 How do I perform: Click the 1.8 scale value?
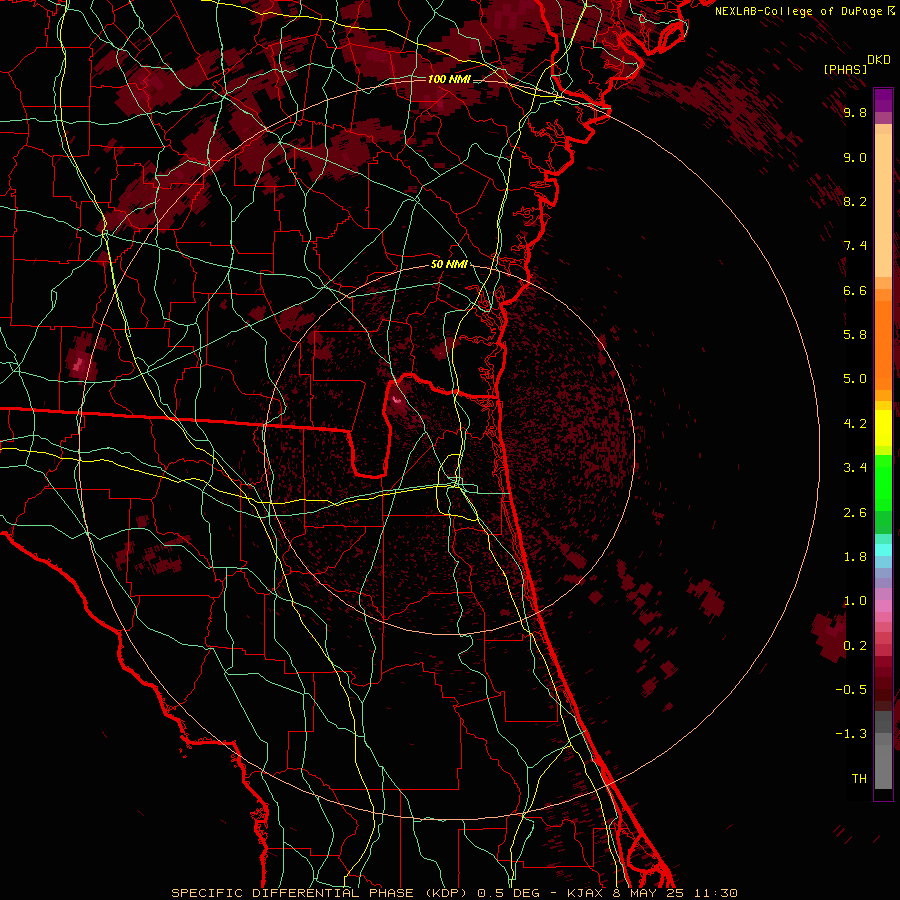[855, 557]
